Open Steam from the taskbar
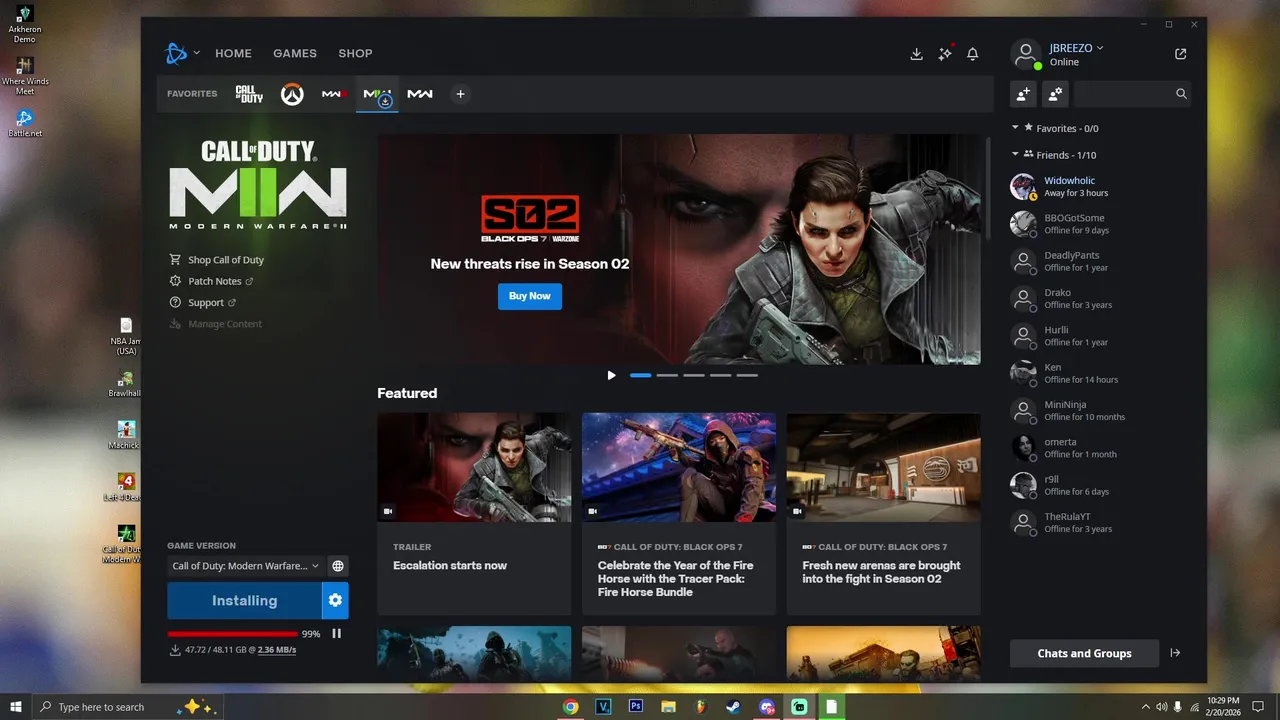The image size is (1280, 720). pos(734,706)
